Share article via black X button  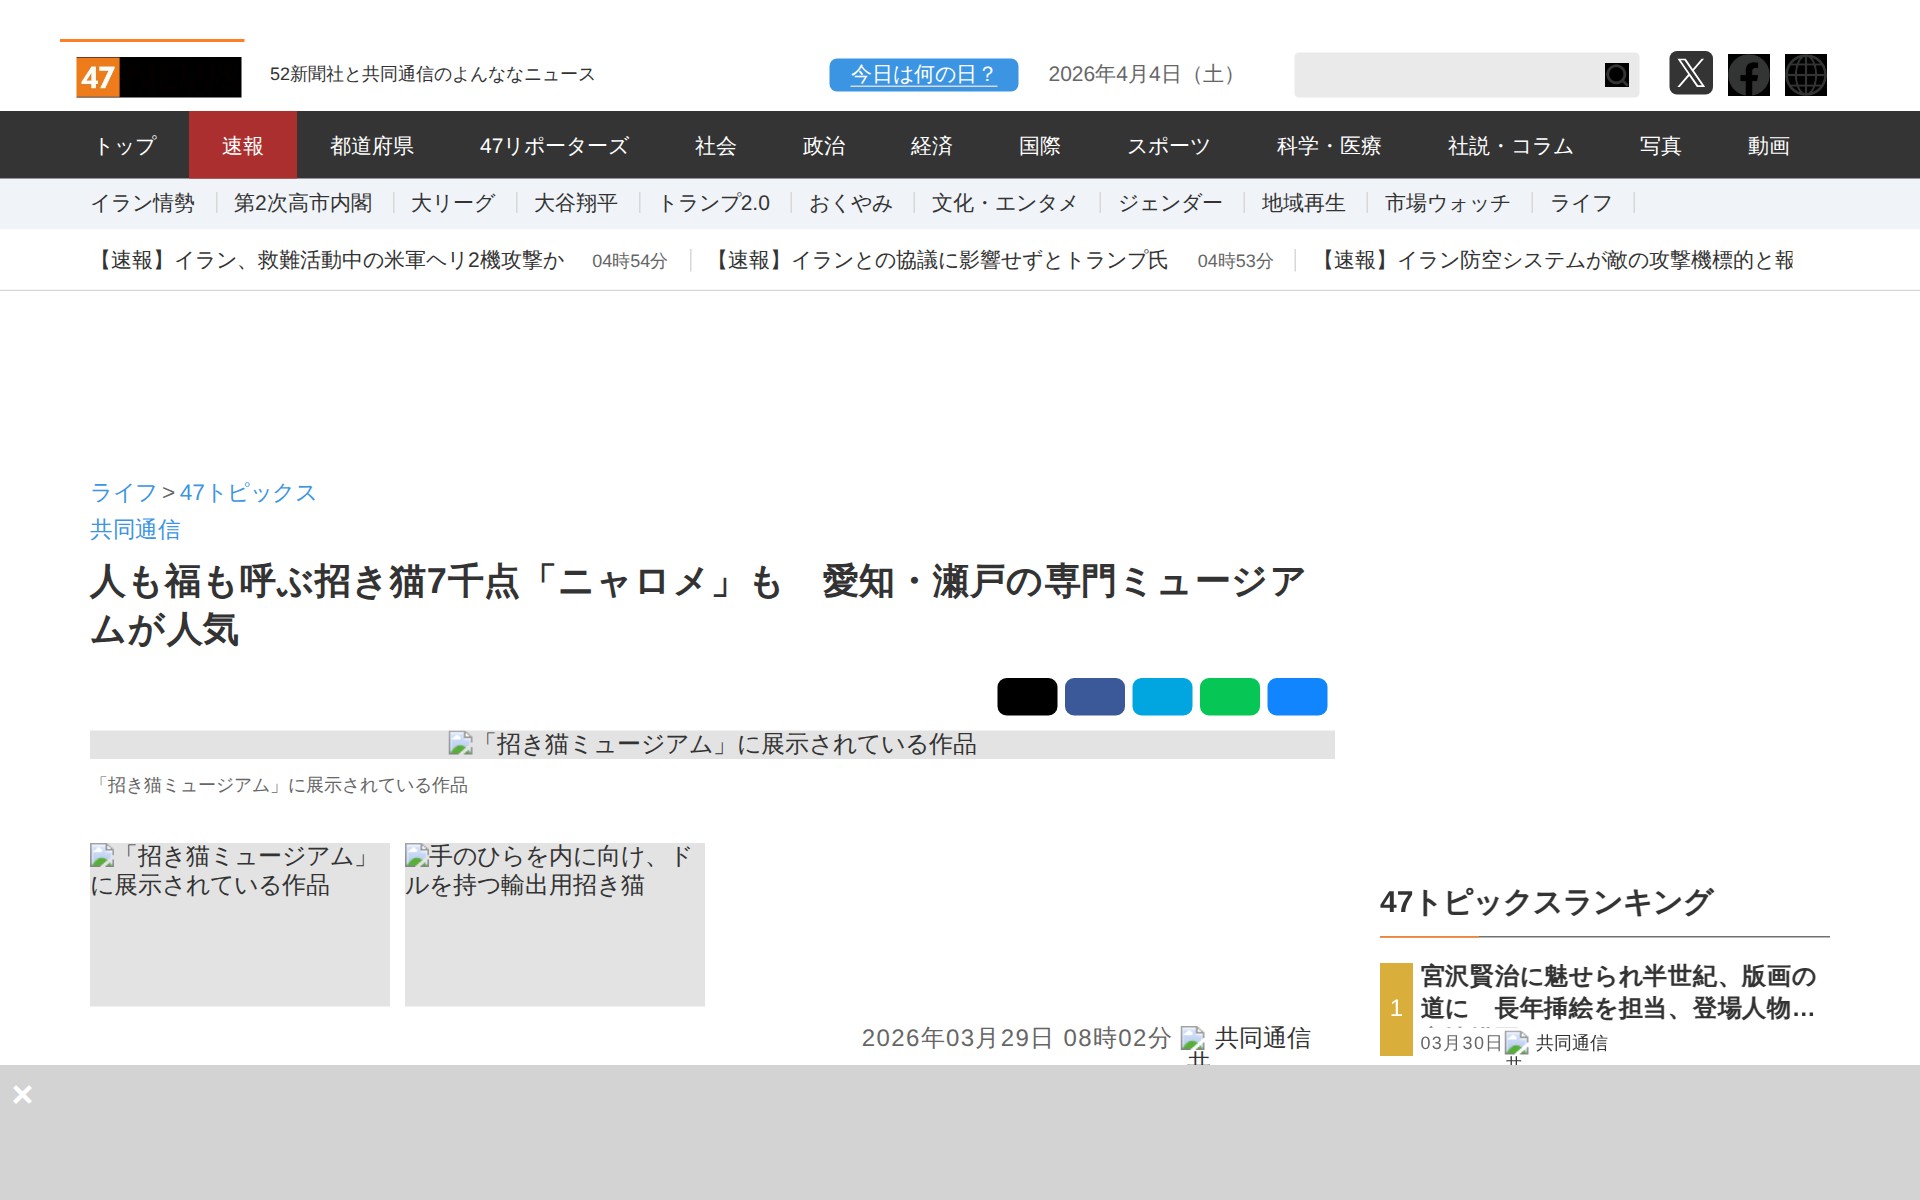(1027, 697)
